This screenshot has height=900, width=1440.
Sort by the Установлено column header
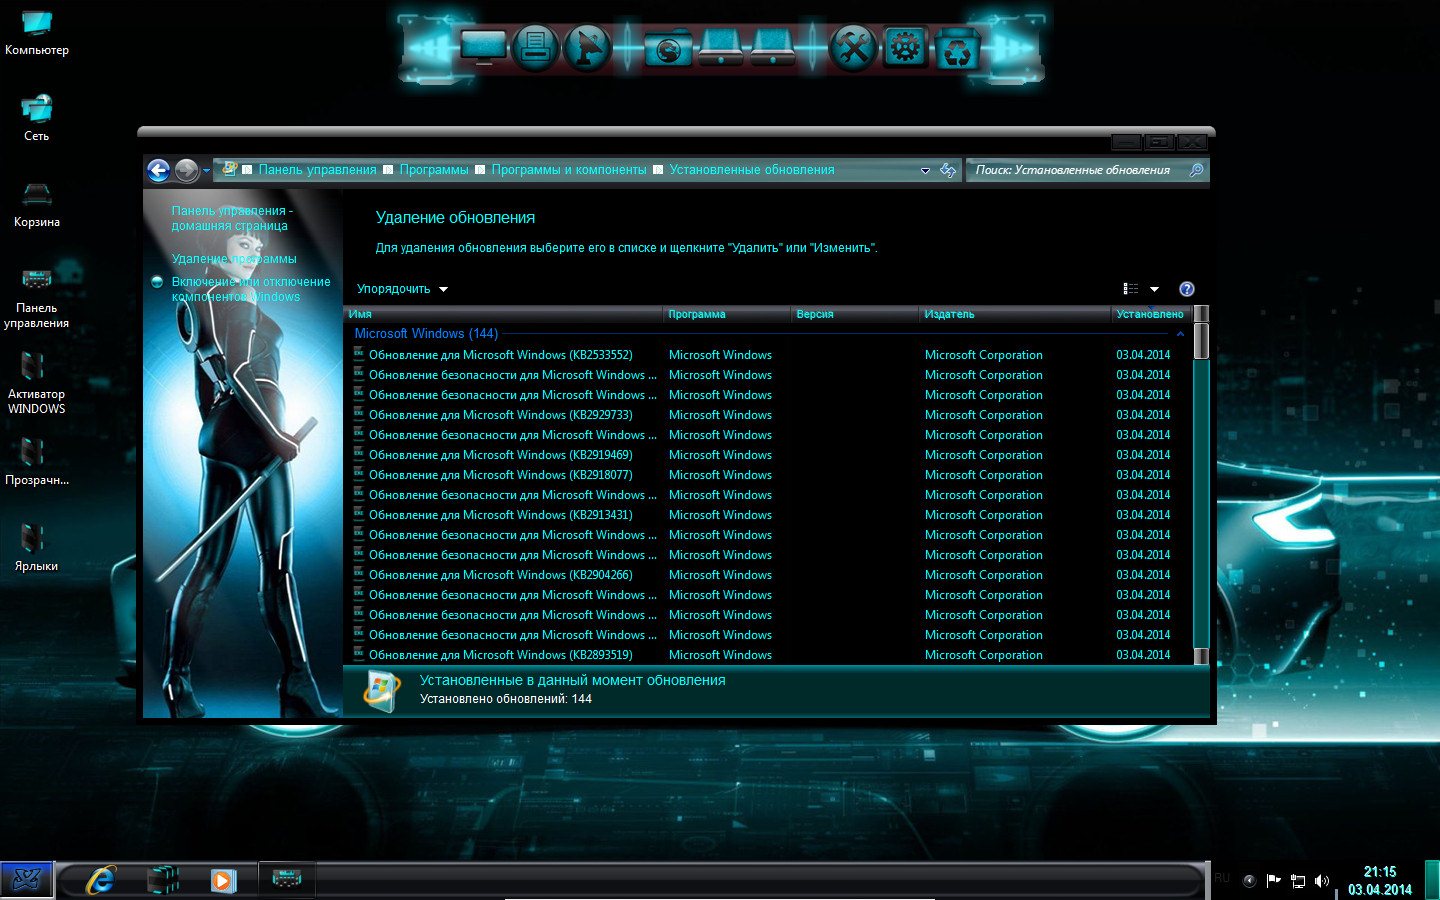(1151, 314)
